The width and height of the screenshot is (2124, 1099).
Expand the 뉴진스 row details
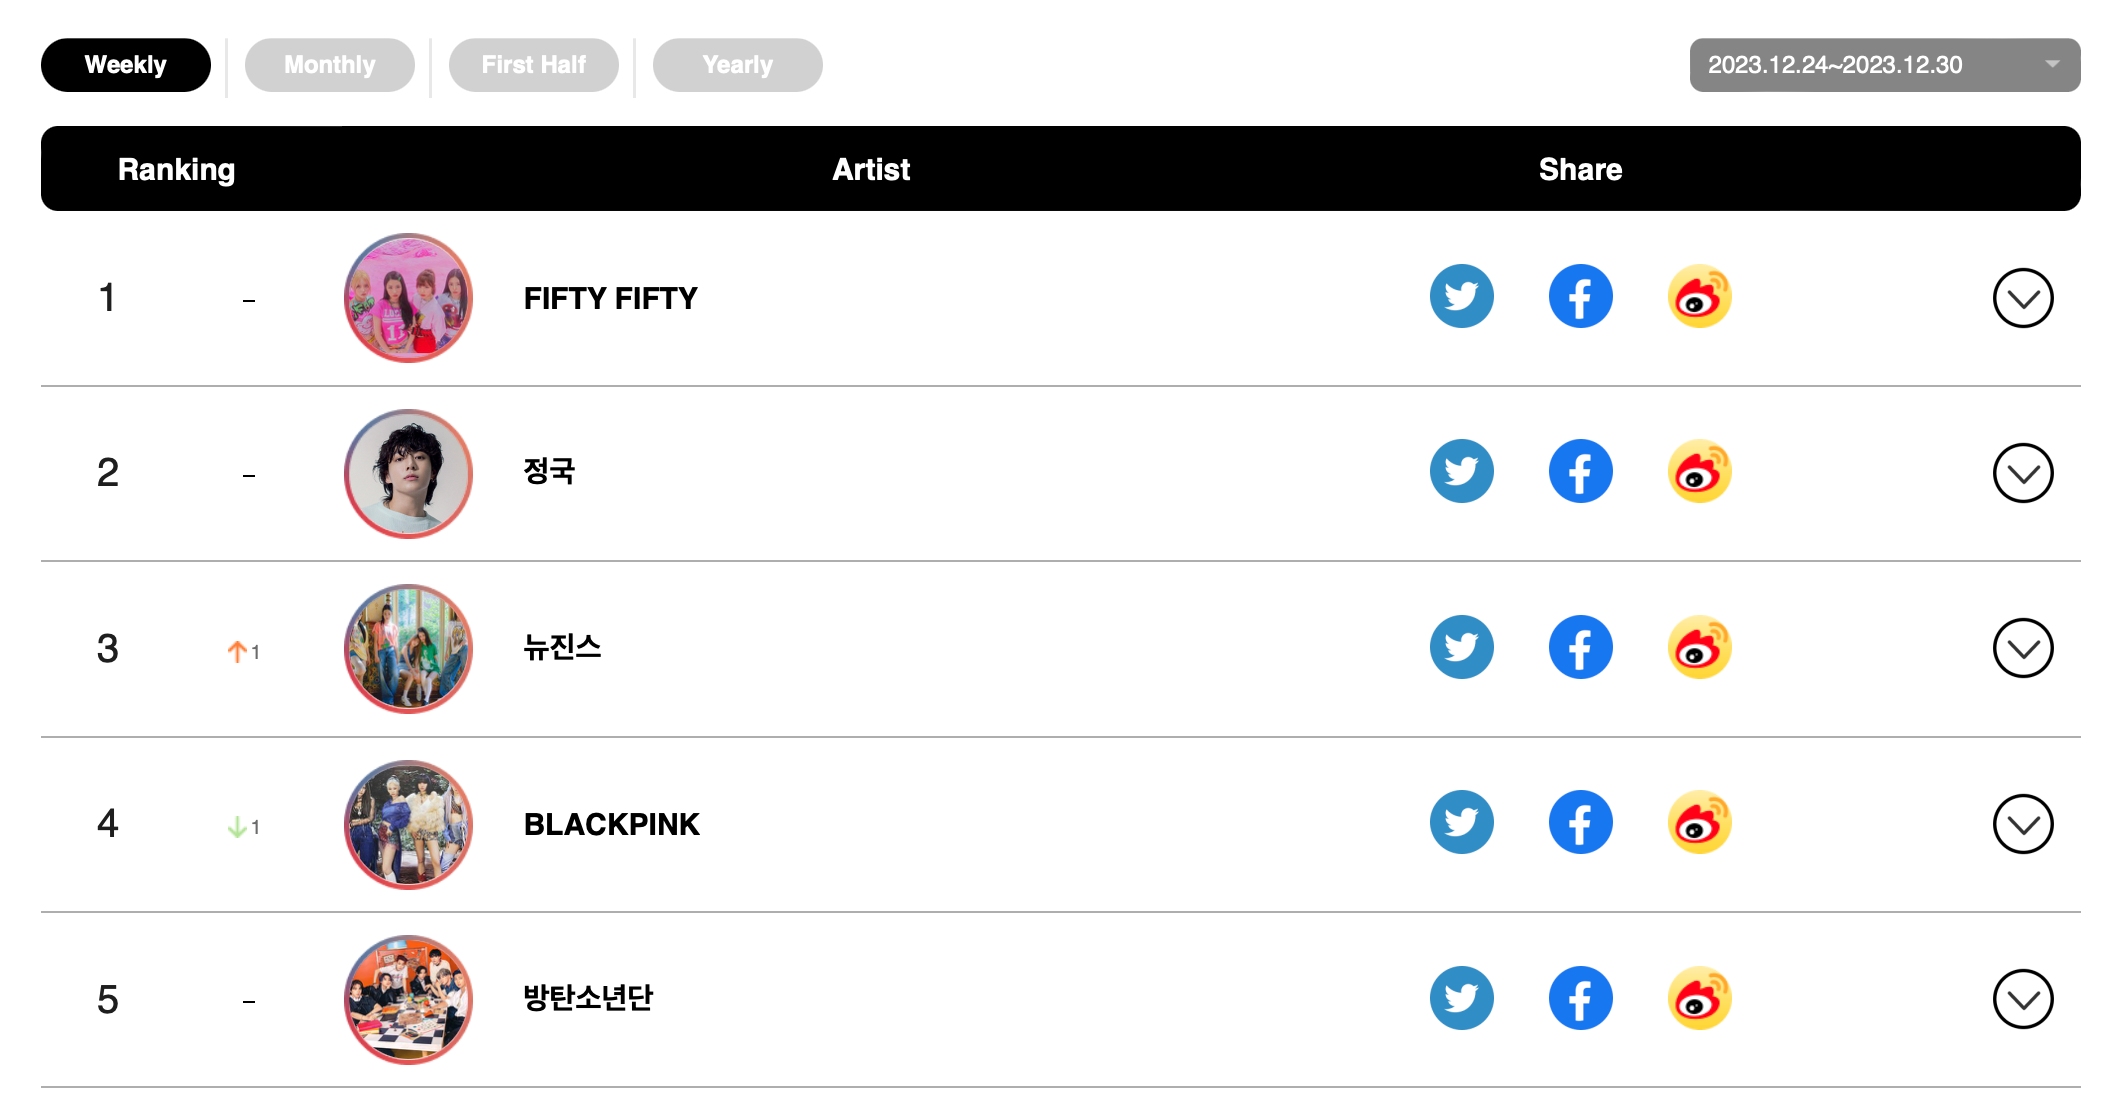coord(2022,649)
